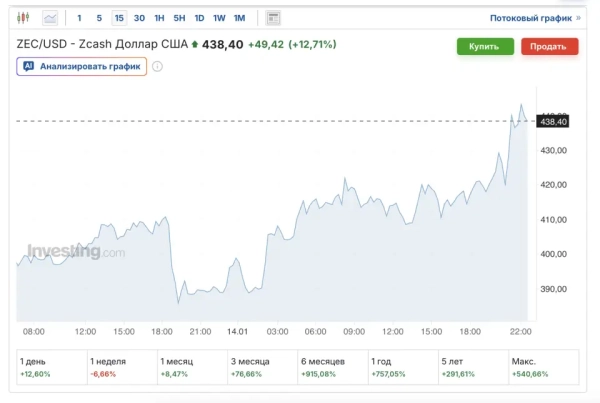Switch to candlestick chart type
This screenshot has width=600, height=403.
(24, 18)
